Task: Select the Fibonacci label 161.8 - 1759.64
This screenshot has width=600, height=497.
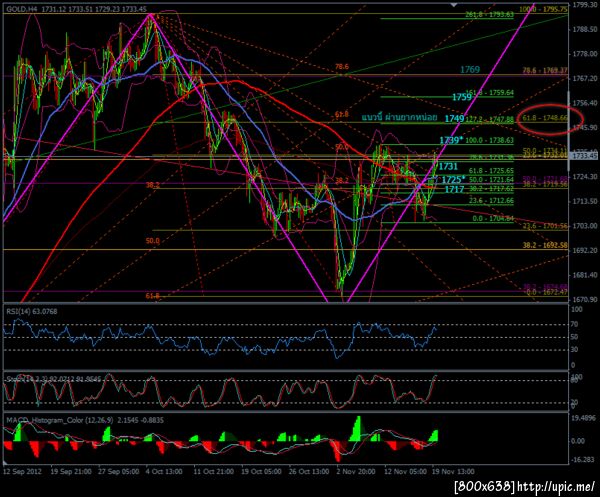Action: (489, 93)
